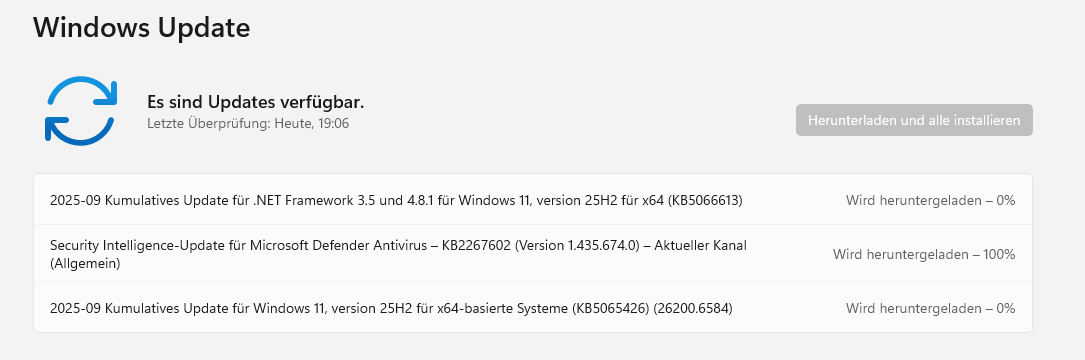Click 'x64-basierte Systeme' text in the last row
This screenshot has height=360, width=1085.
point(508,308)
